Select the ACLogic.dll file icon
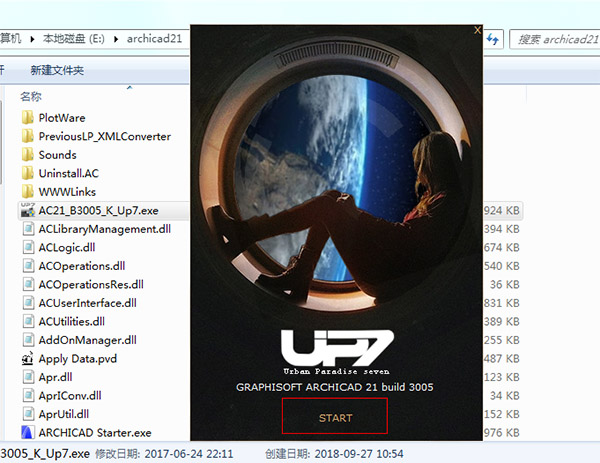600x463 pixels. (x=28, y=247)
